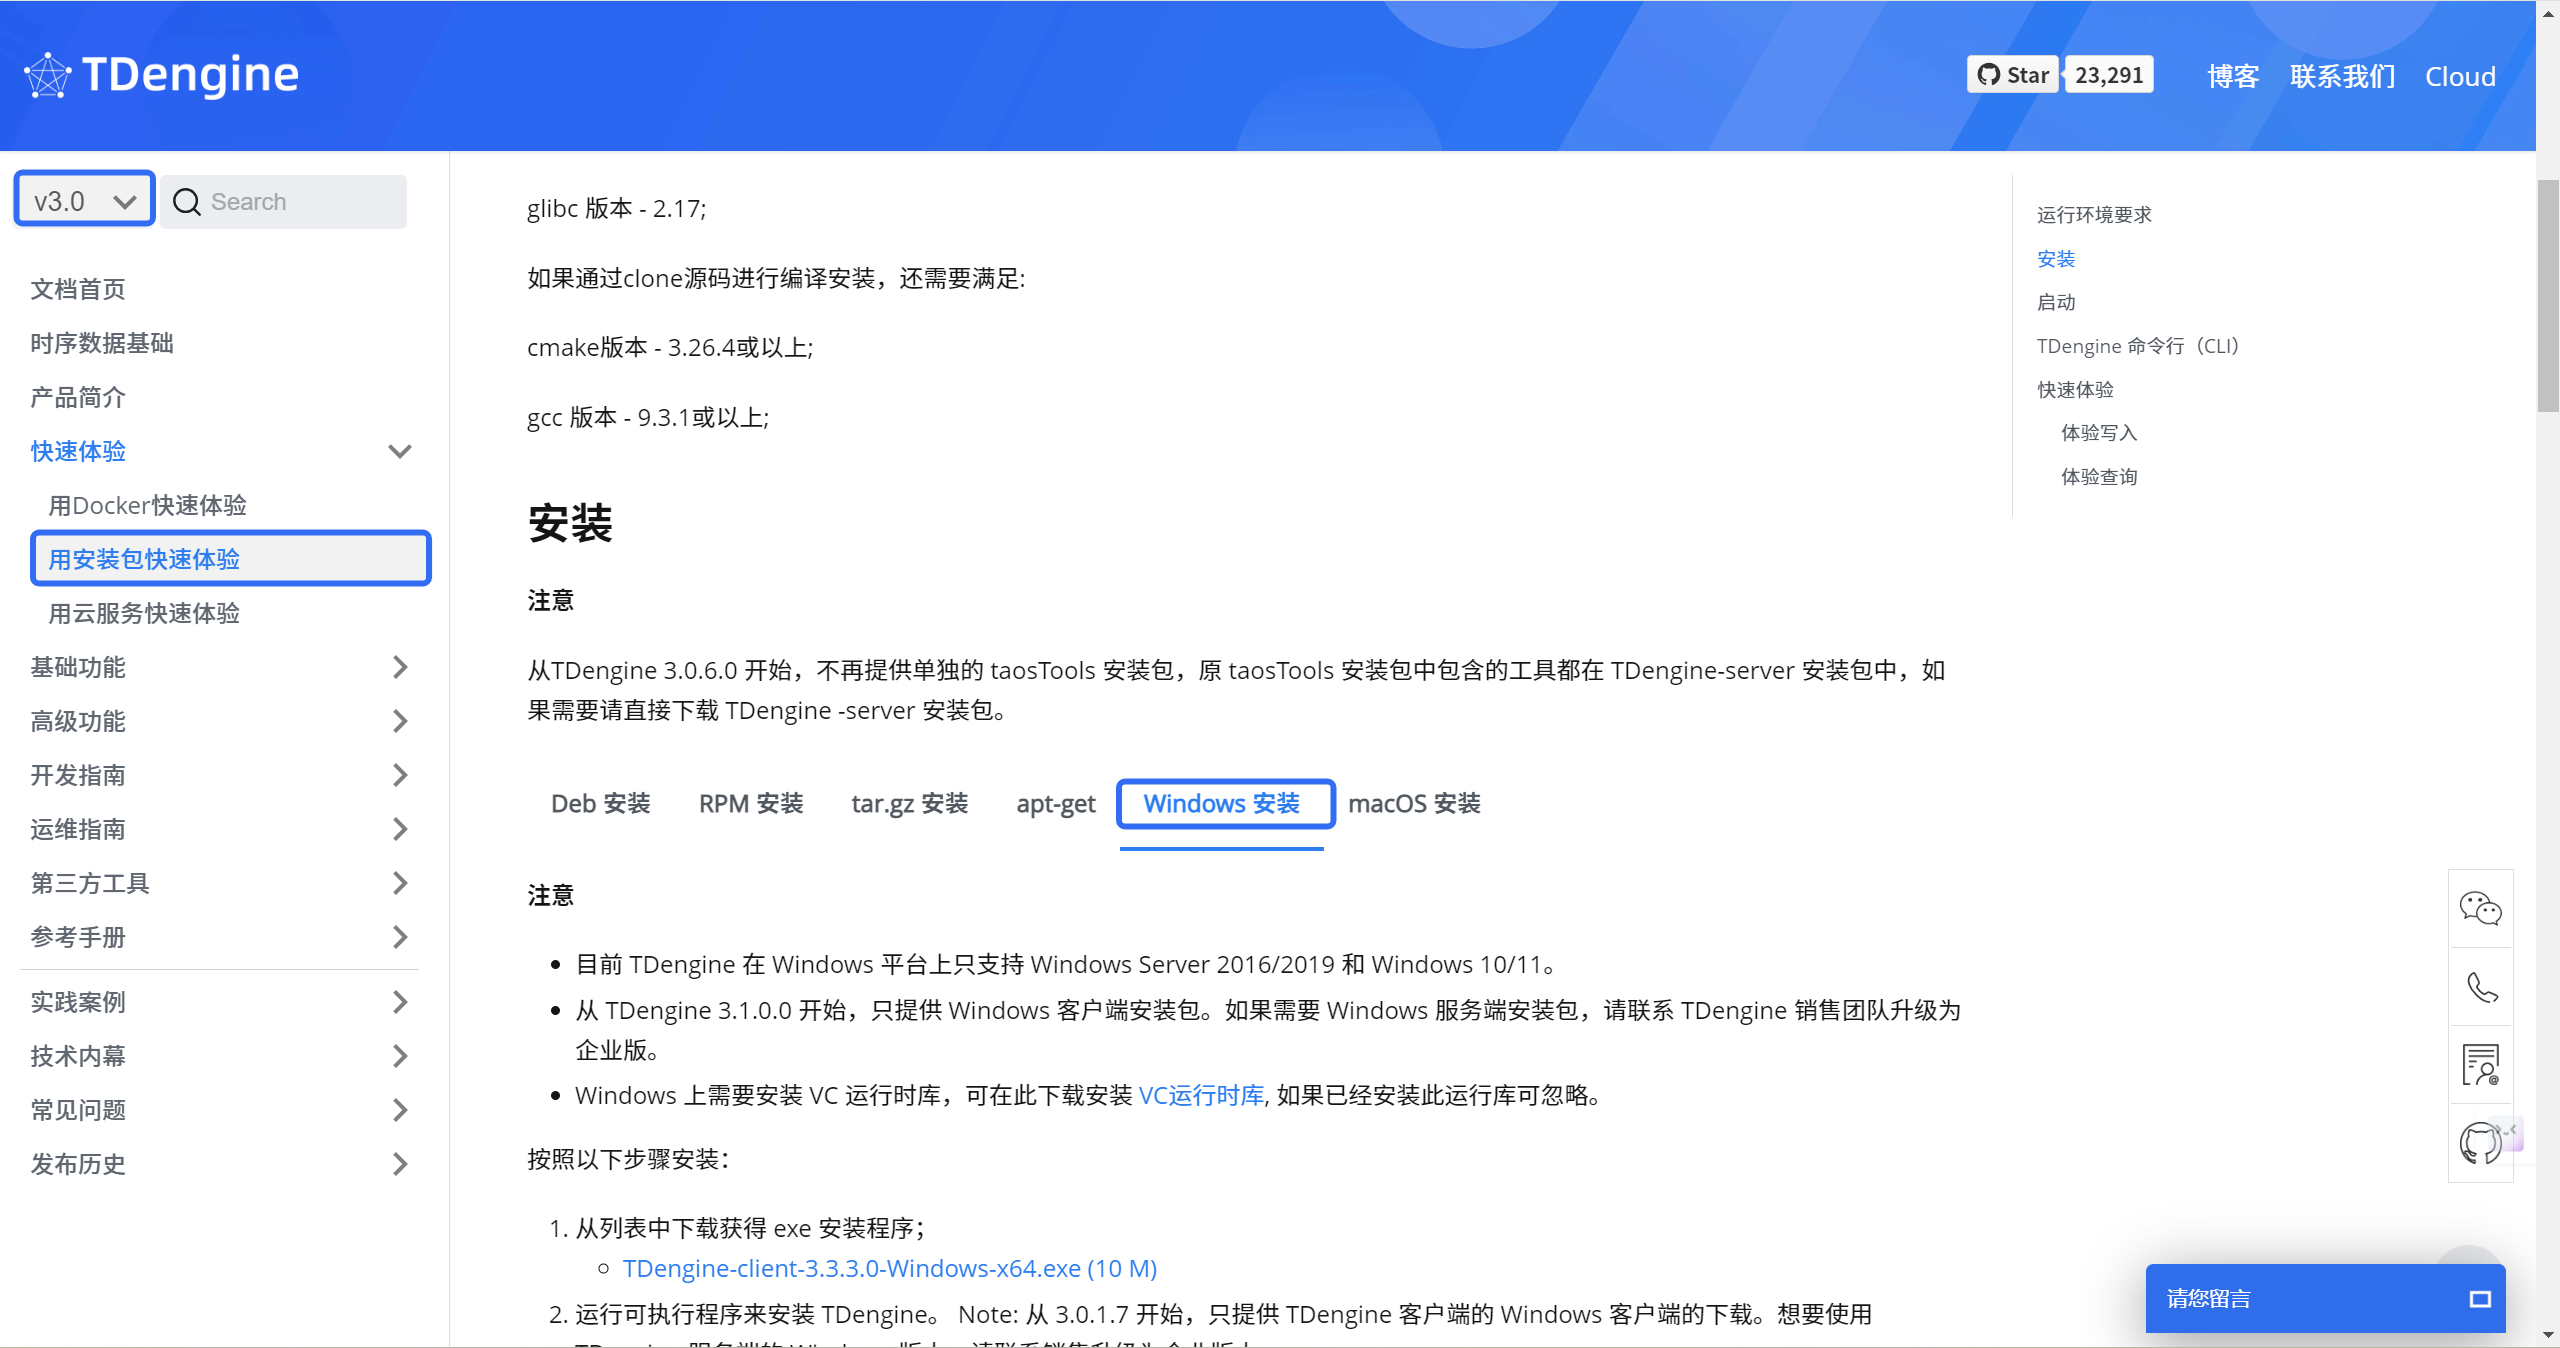The image size is (2560, 1348).
Task: Switch to the RPM 安装 tab
Action: (751, 803)
